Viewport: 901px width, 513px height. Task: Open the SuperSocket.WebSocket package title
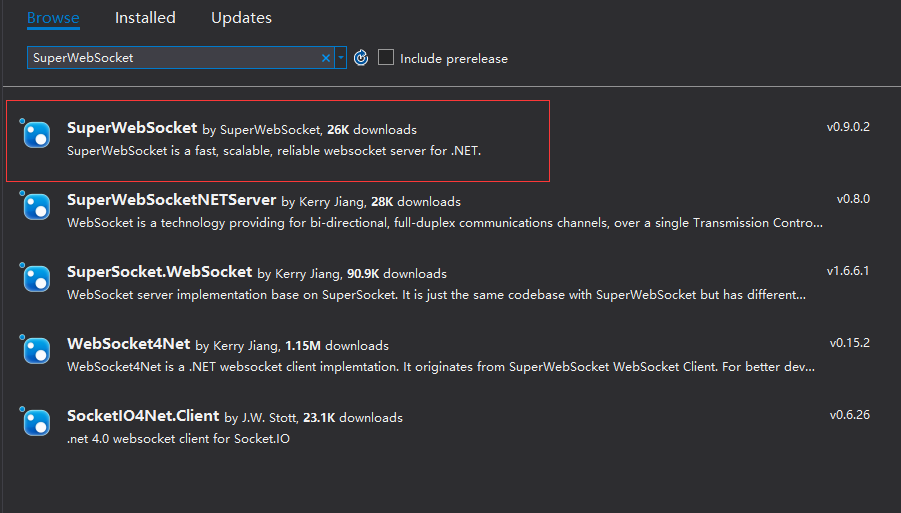pyautogui.click(x=159, y=272)
